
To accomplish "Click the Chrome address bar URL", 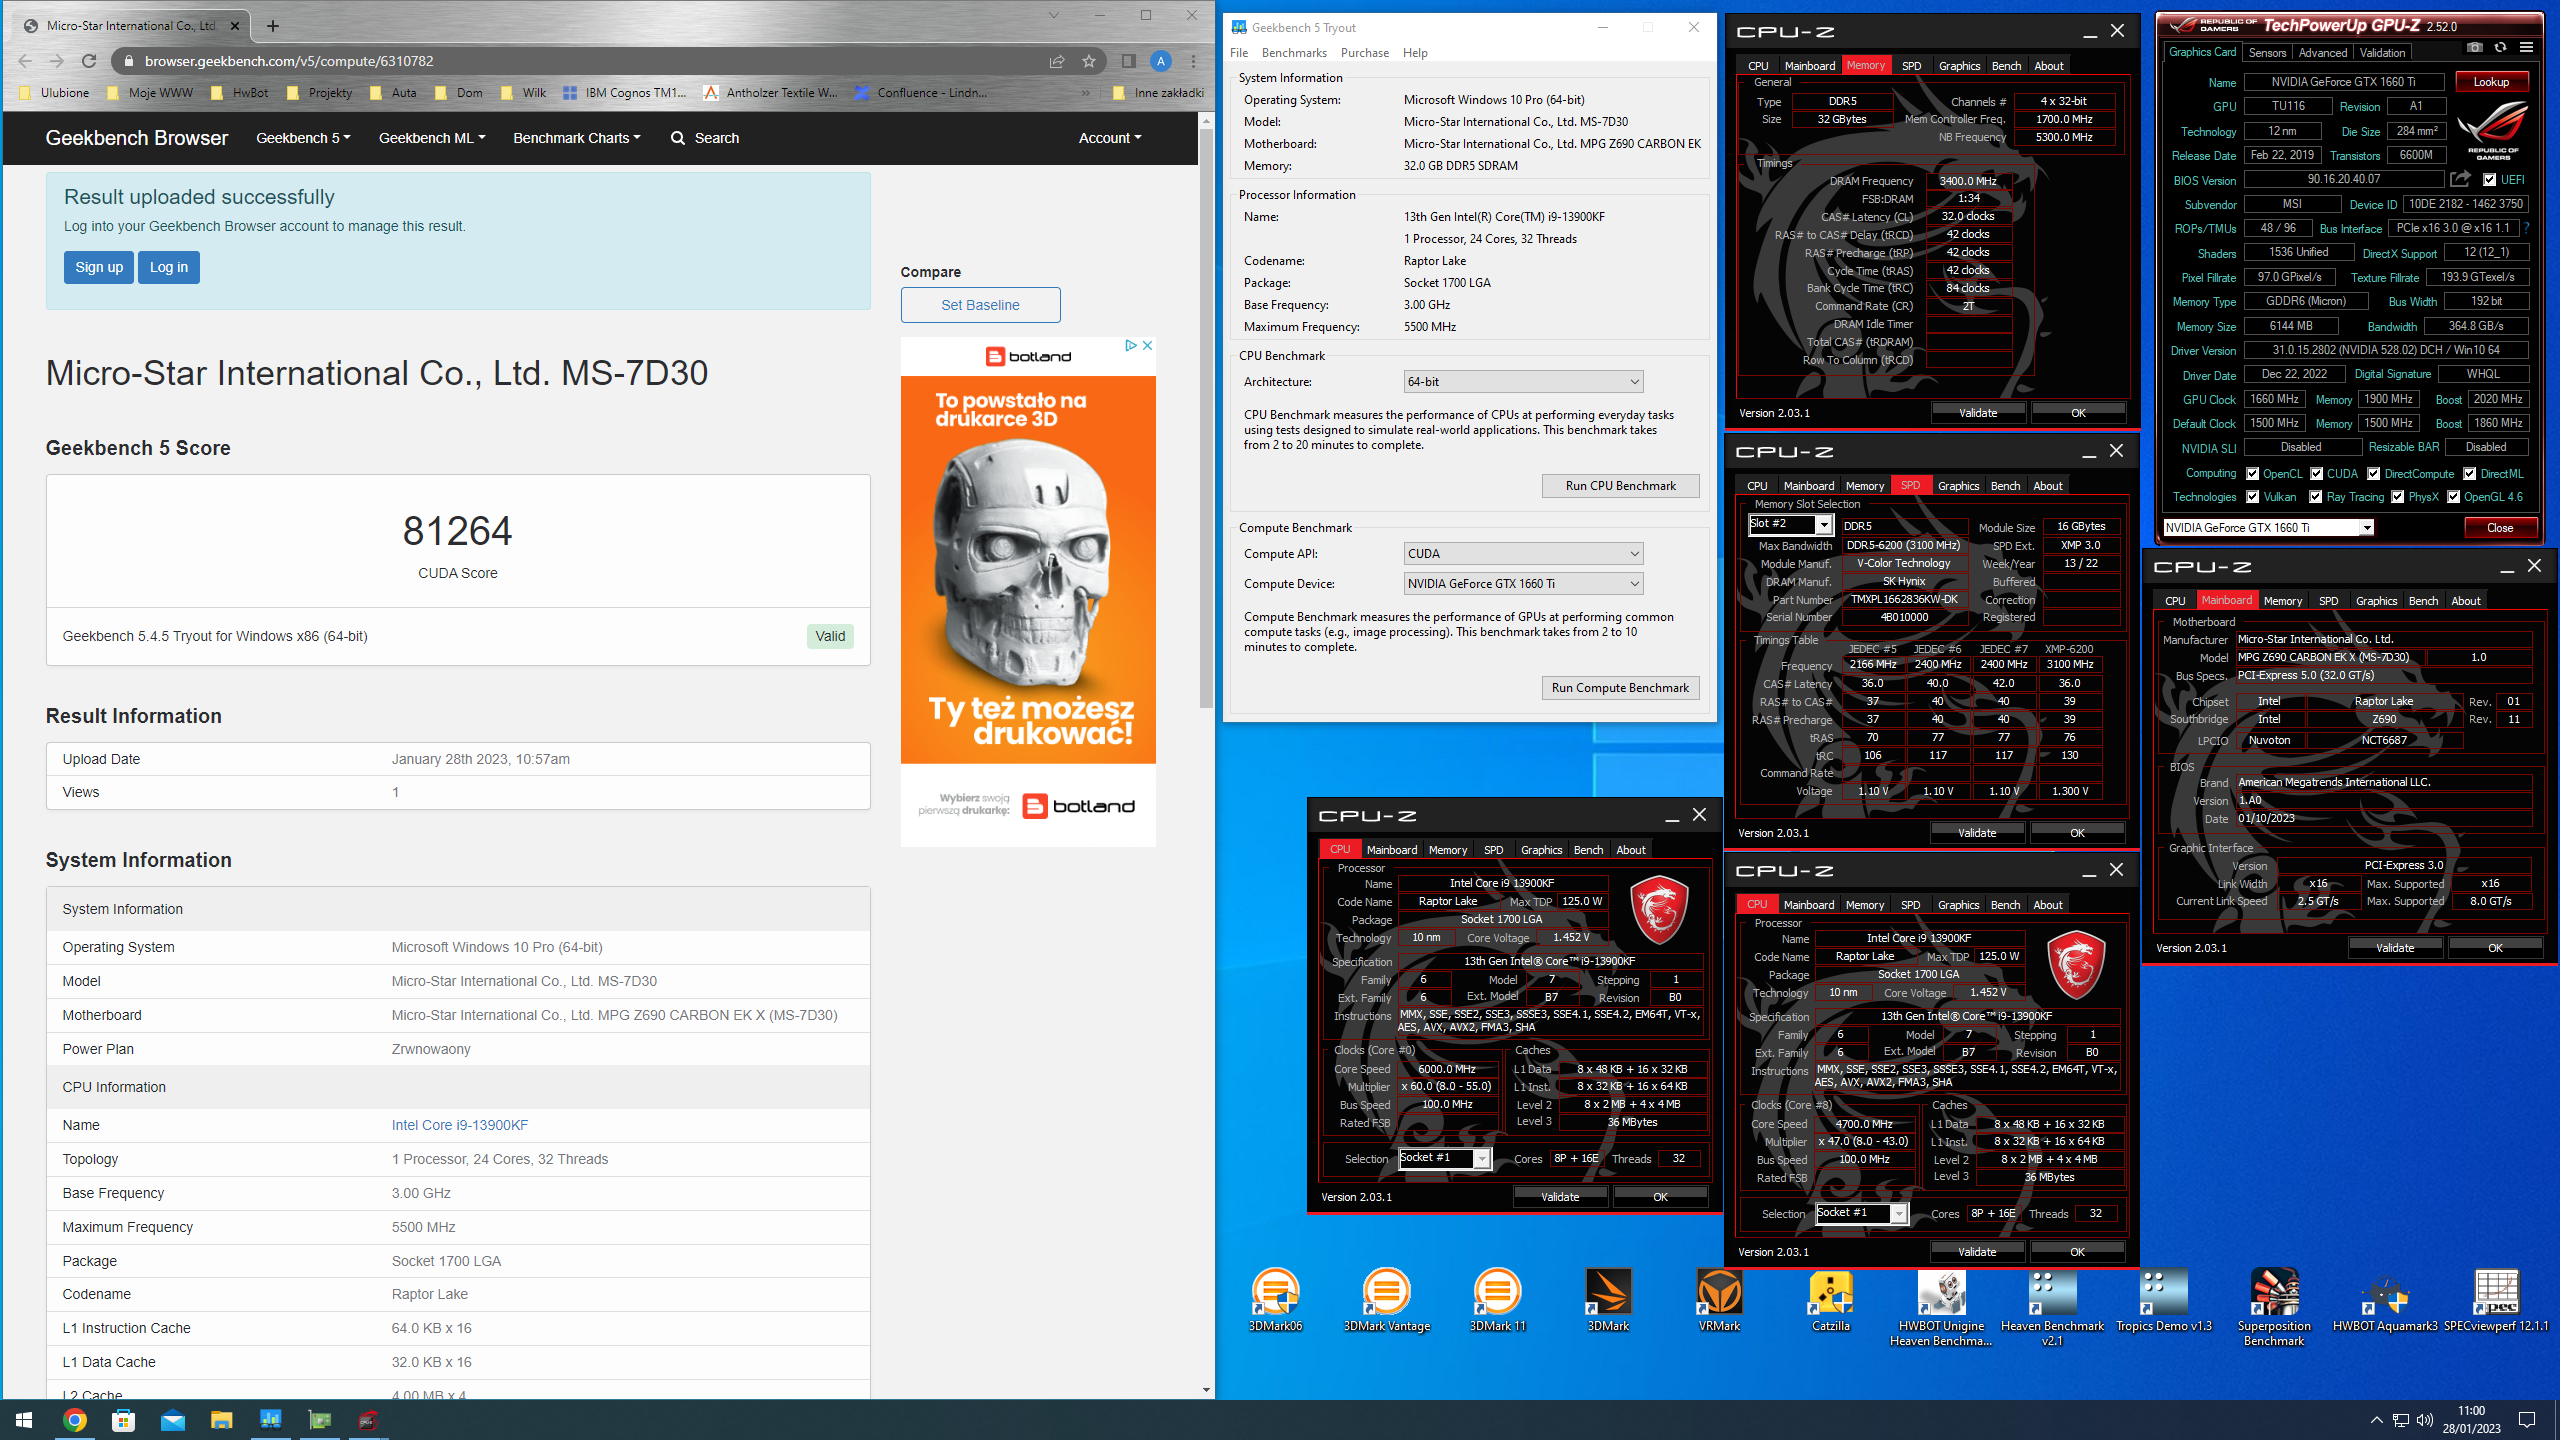I will pos(289,61).
